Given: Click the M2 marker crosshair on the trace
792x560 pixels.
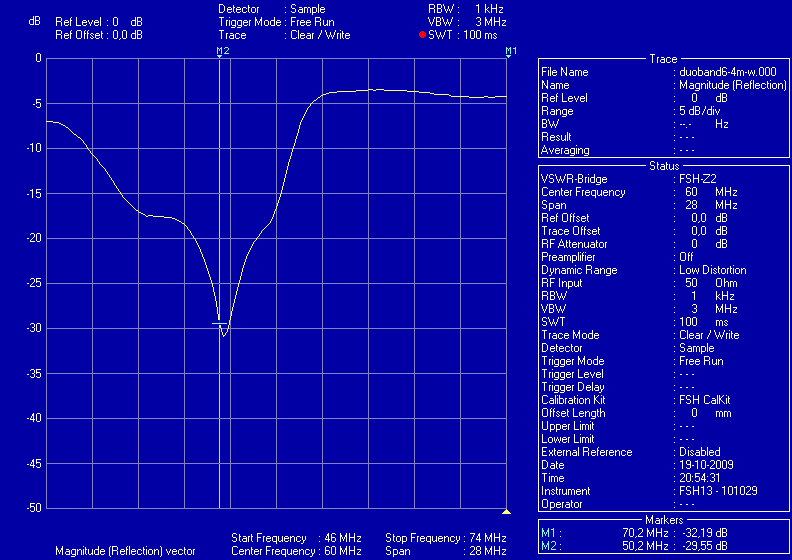Looking at the screenshot, I should pyautogui.click(x=220, y=322).
